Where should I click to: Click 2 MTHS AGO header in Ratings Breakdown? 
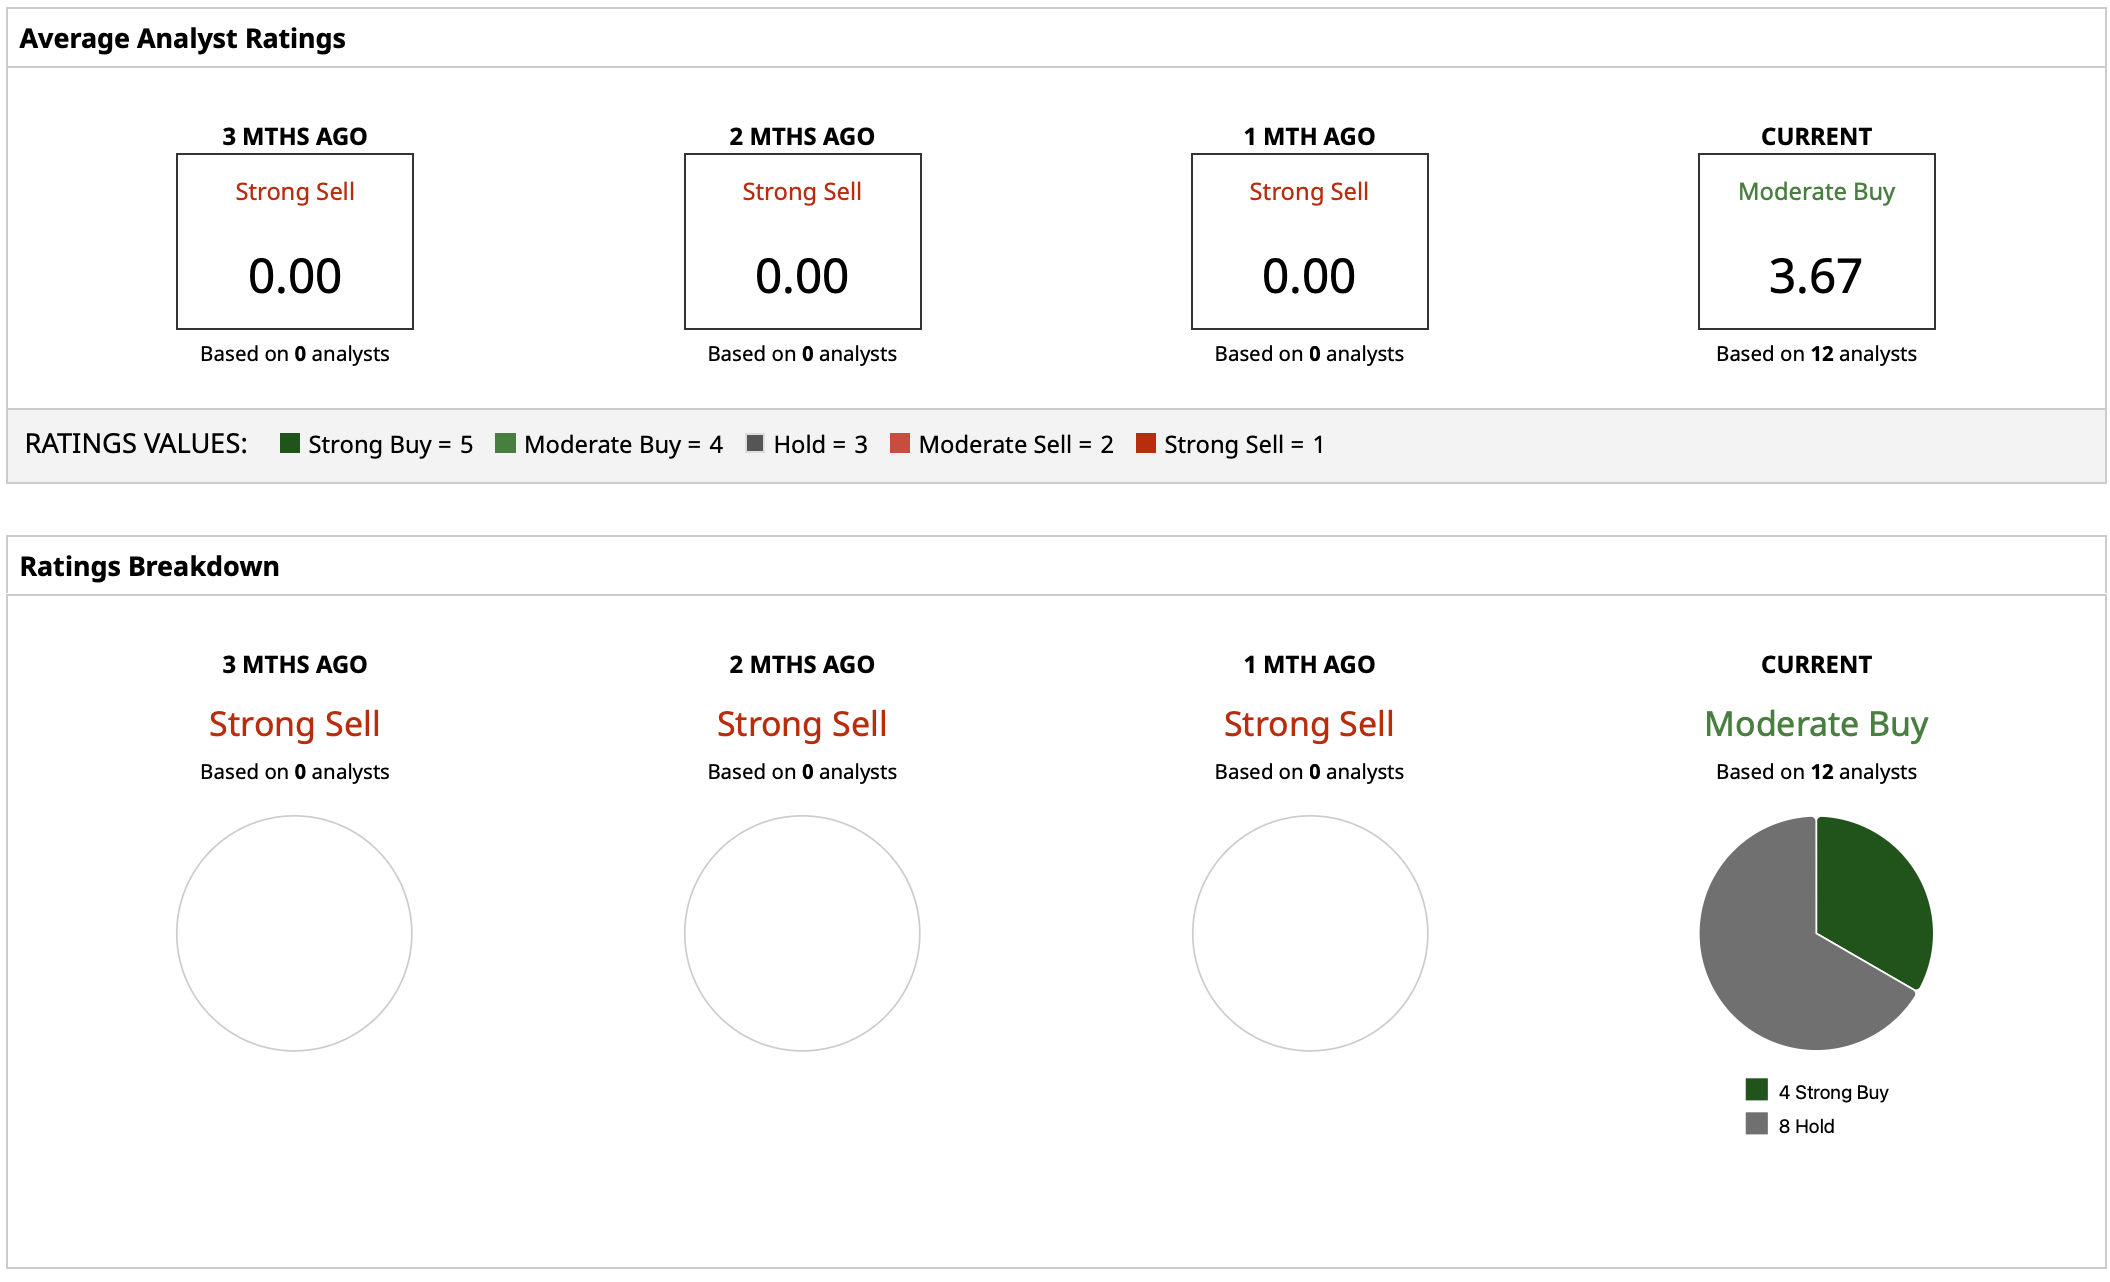tap(802, 665)
